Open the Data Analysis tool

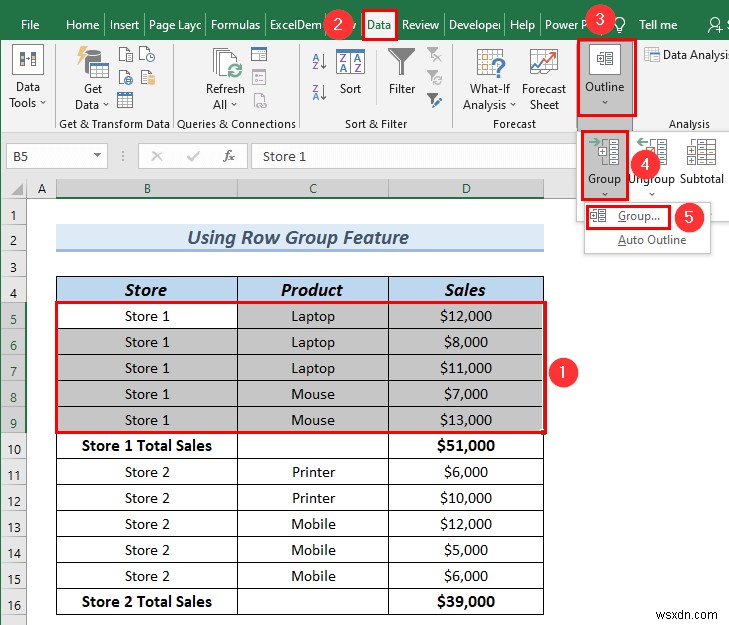(x=686, y=55)
